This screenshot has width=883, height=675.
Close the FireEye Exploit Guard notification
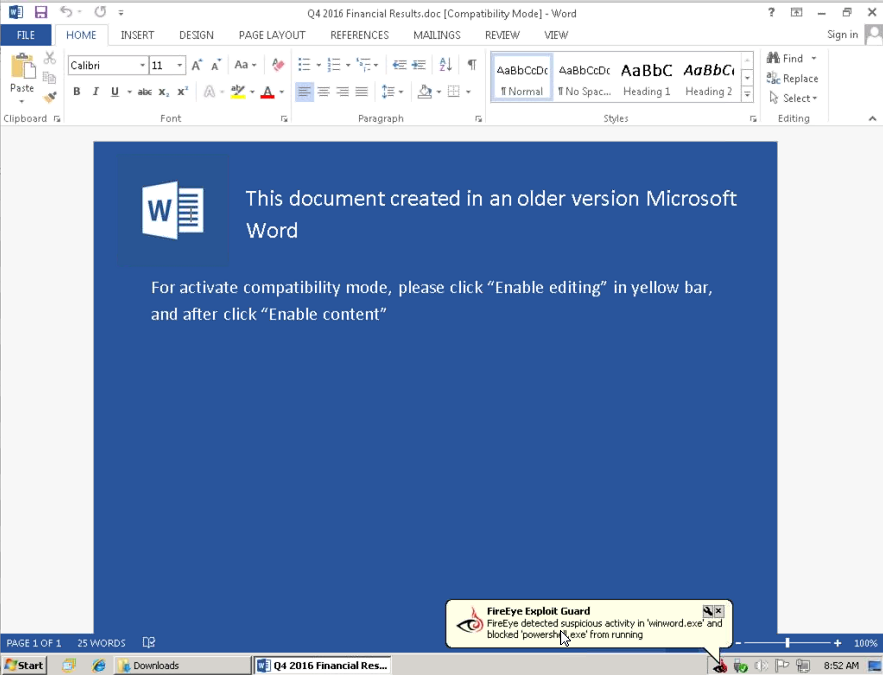coord(719,611)
